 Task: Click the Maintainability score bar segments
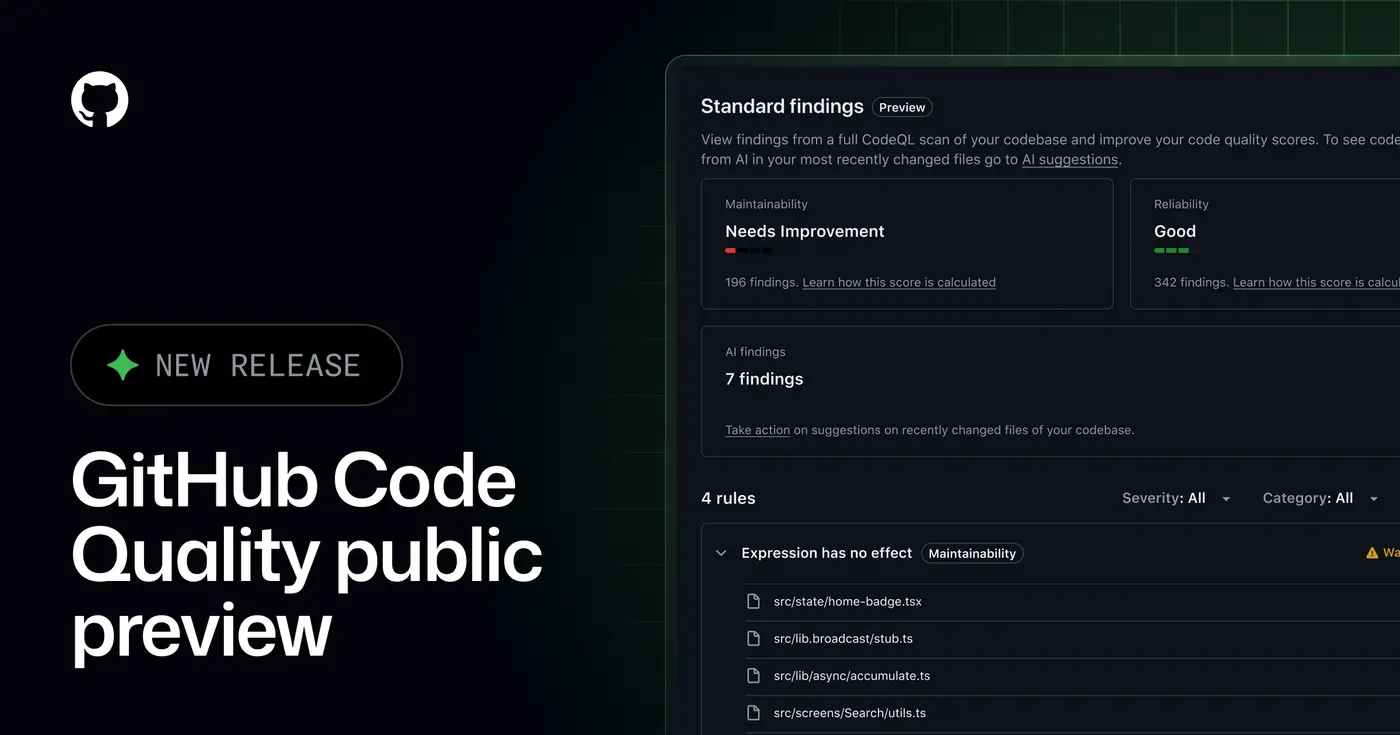coord(748,251)
